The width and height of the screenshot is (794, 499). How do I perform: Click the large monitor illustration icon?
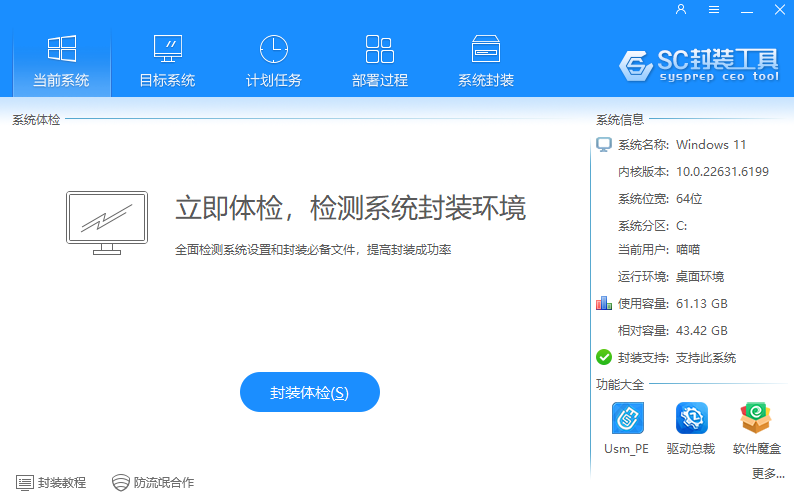(106, 222)
